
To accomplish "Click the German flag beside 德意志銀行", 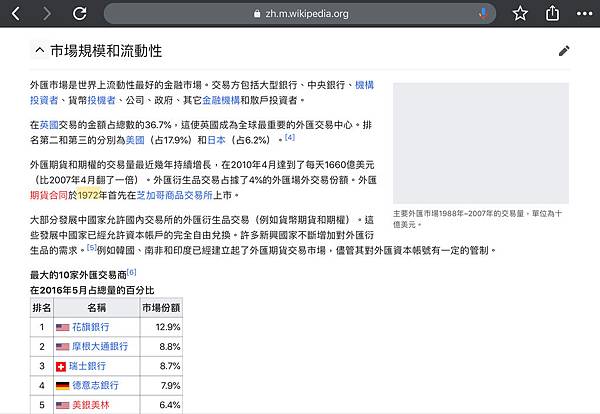I will coord(62,386).
